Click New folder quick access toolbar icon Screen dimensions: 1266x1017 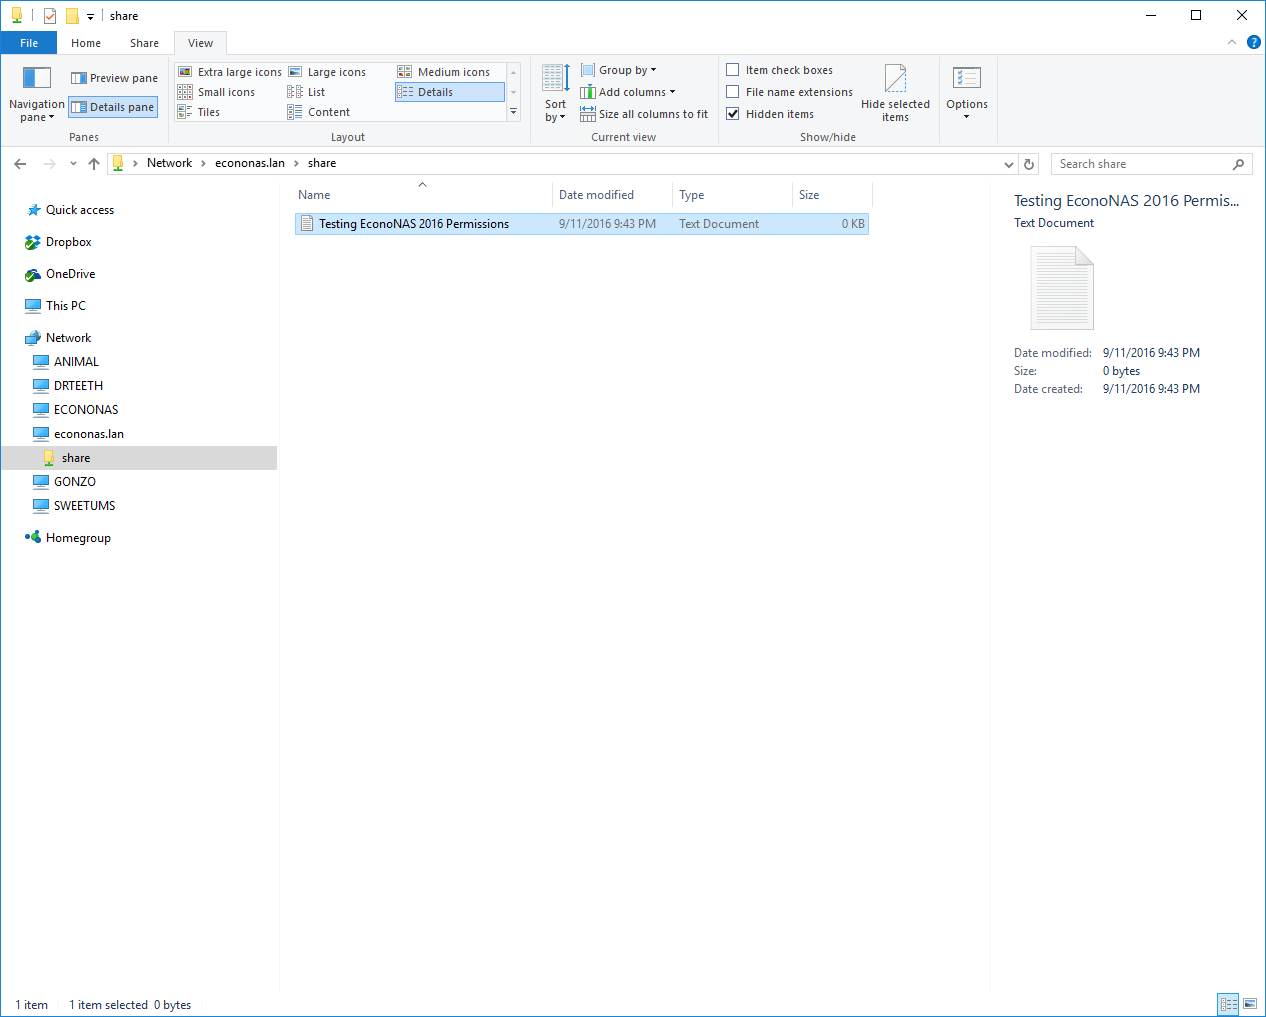pyautogui.click(x=72, y=16)
